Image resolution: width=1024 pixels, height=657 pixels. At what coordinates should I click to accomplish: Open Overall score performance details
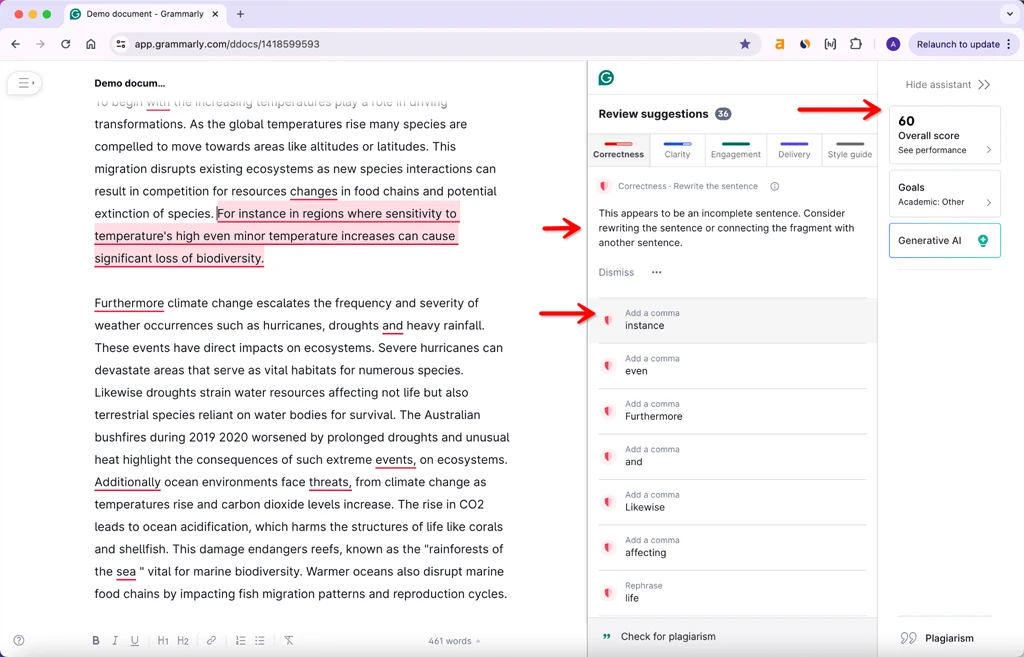944,135
